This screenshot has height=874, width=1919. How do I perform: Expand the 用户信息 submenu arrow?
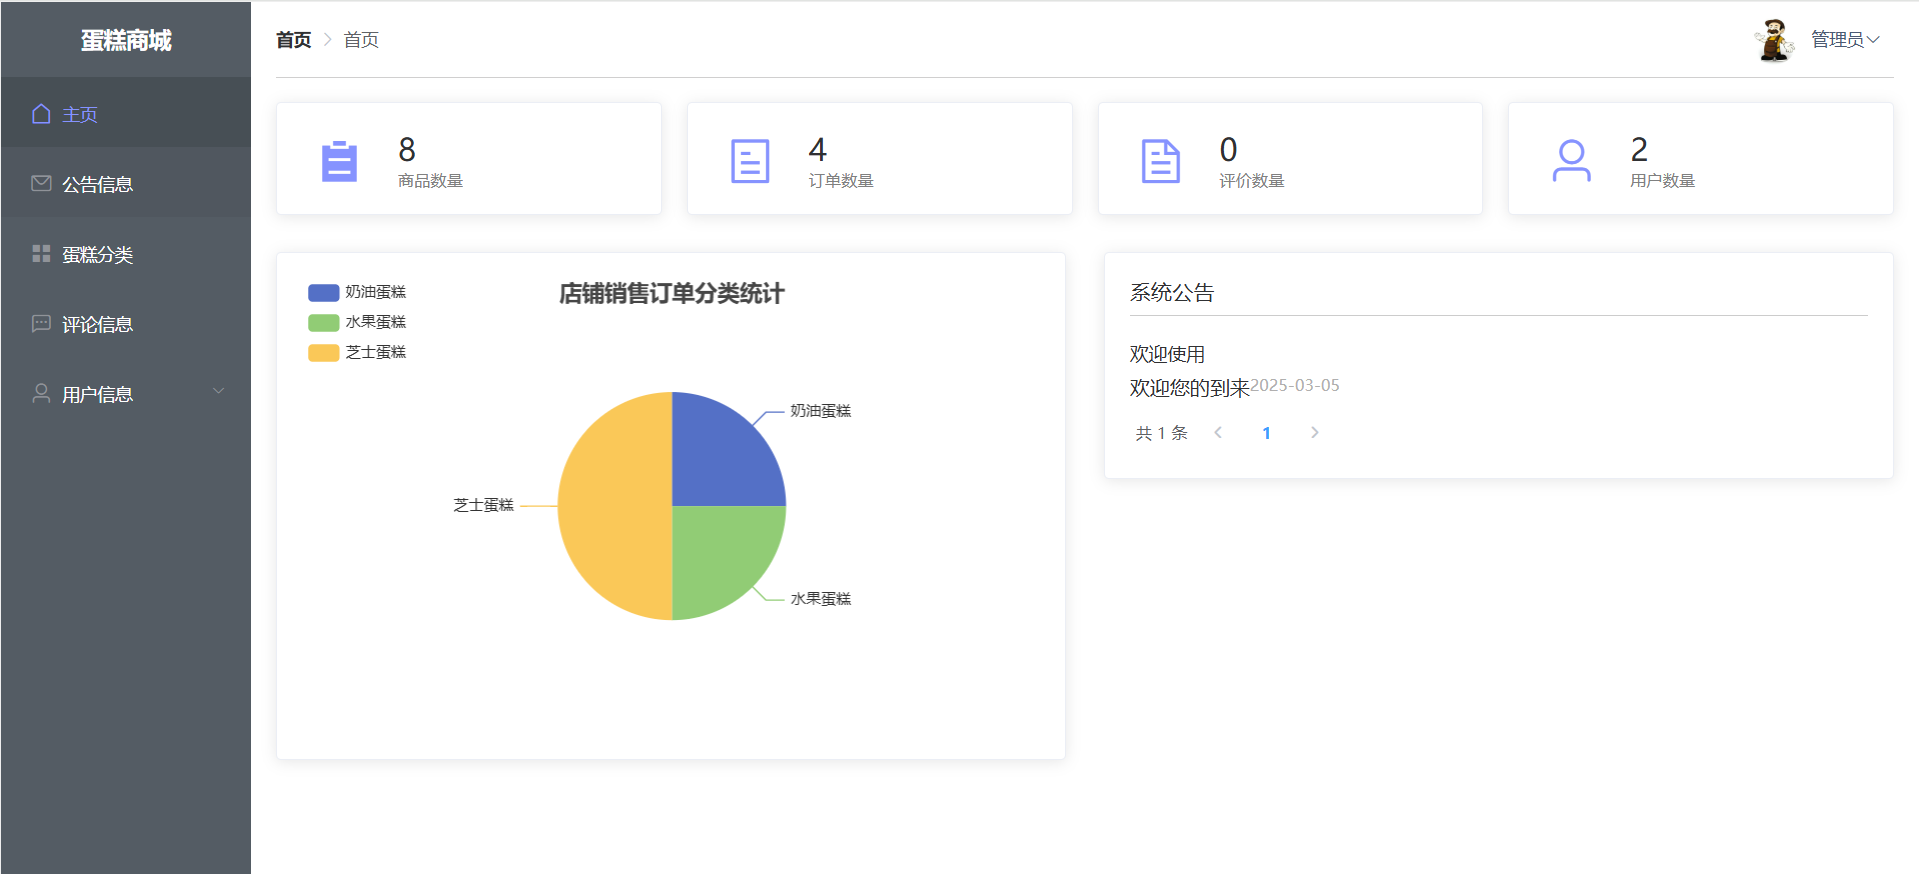point(218,391)
